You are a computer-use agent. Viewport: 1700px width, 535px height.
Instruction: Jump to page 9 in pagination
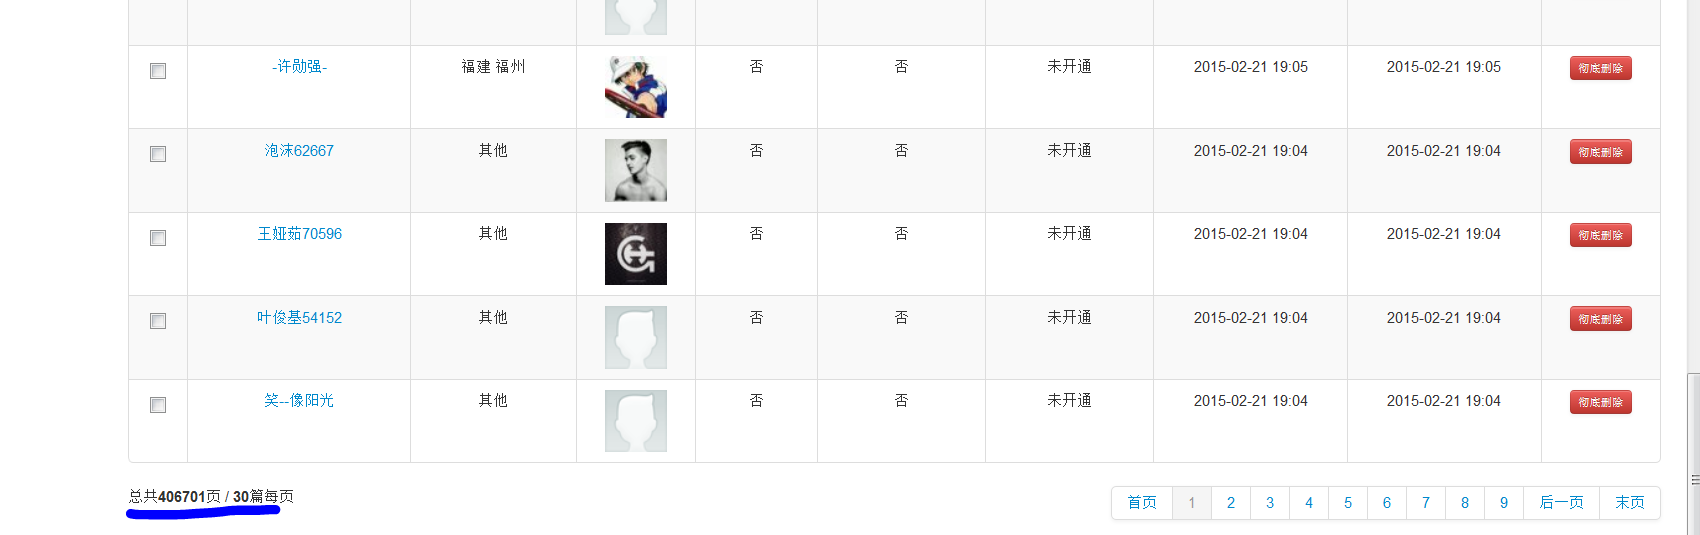tap(1504, 503)
